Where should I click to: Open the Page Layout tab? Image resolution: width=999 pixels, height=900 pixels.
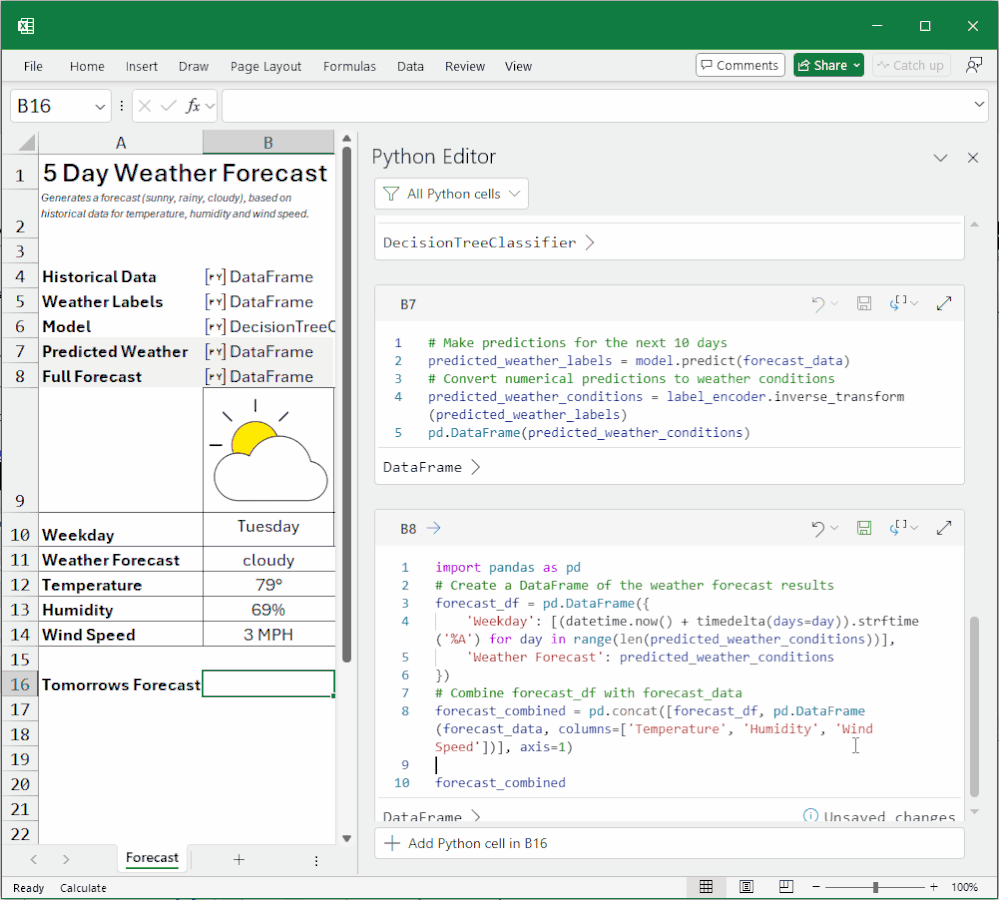(266, 66)
